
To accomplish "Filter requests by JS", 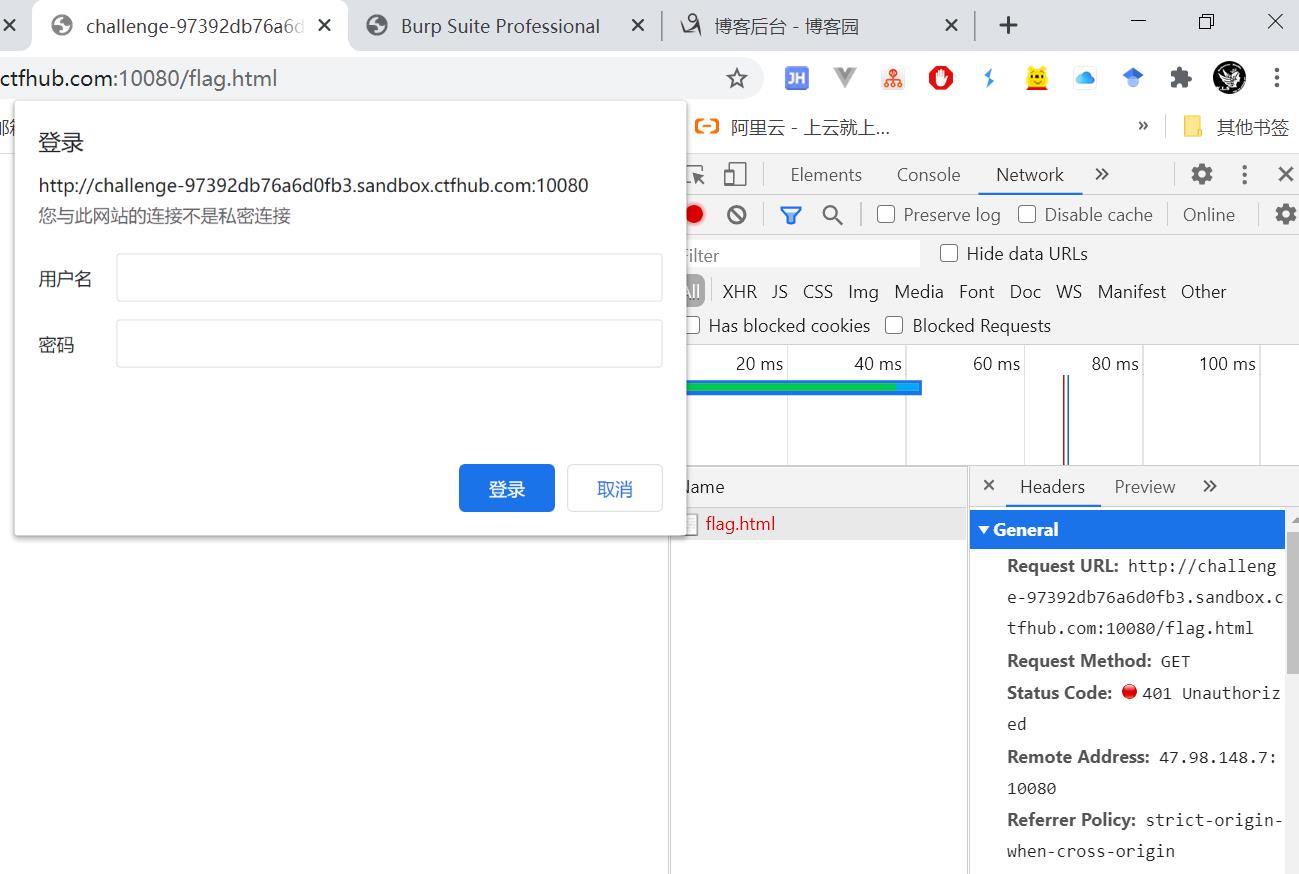I will pos(780,291).
